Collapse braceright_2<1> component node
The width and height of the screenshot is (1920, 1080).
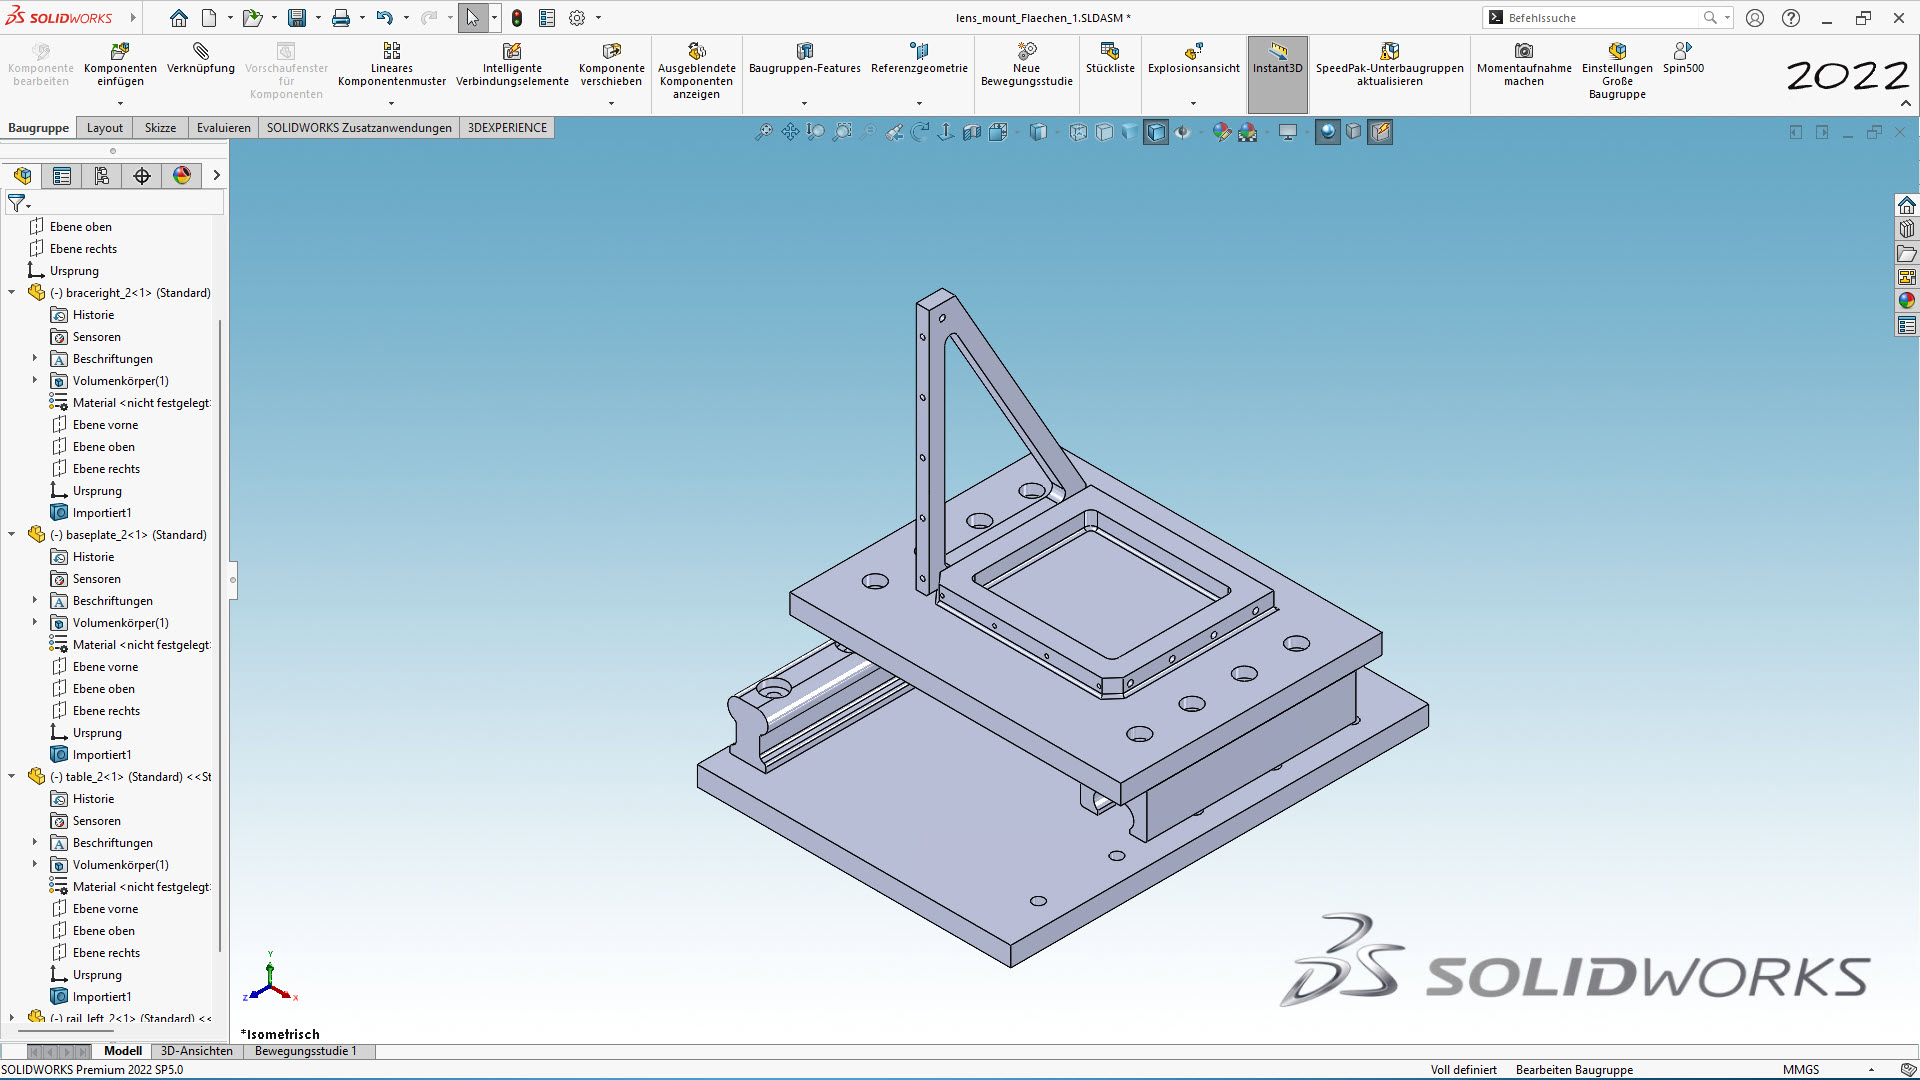click(x=12, y=293)
